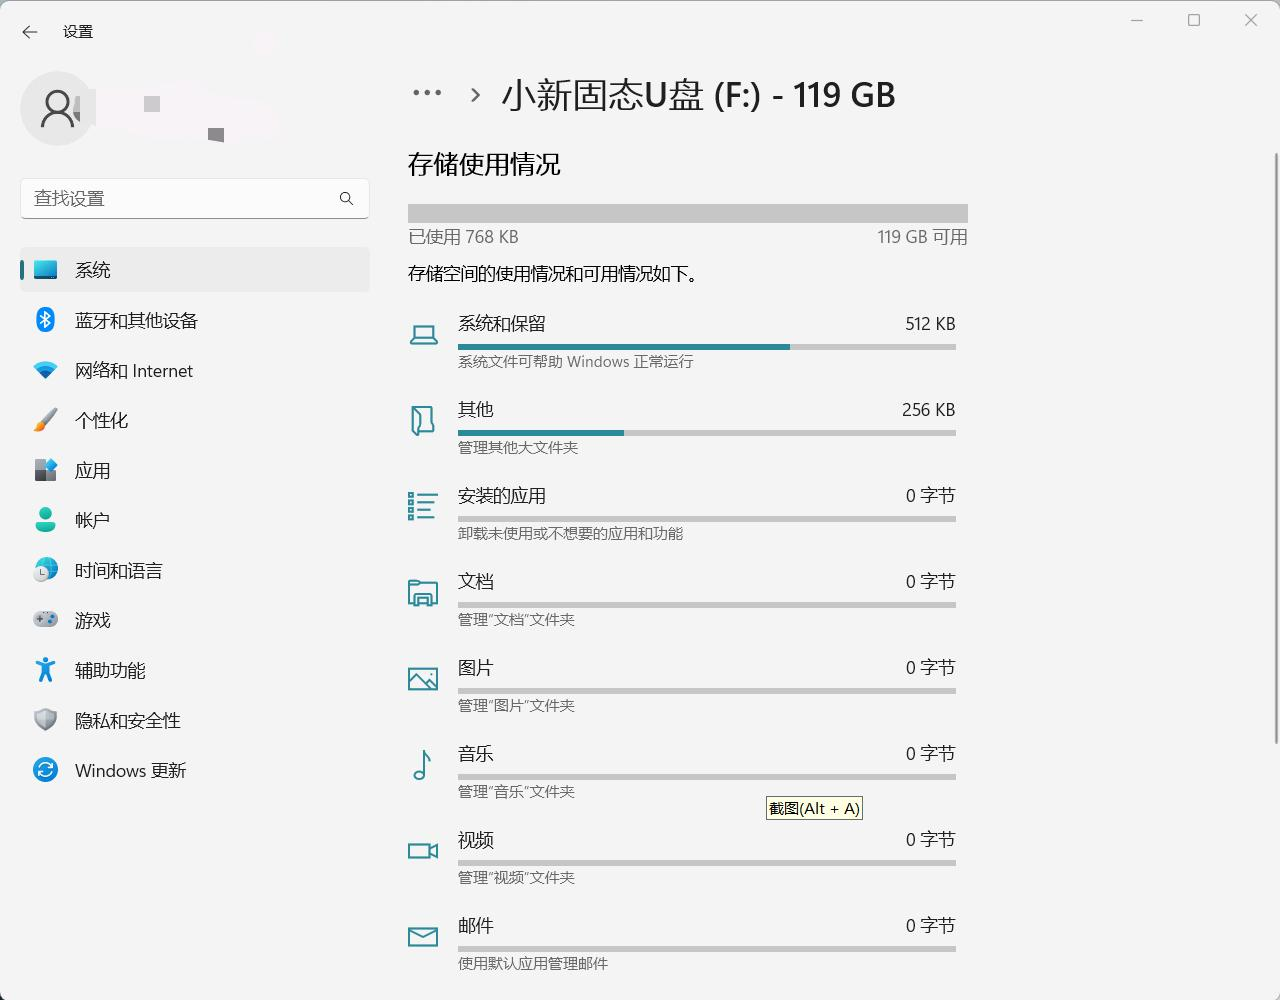This screenshot has width=1280, height=1000.
Task: Click the 应用 apps icon in sidebar
Action: tap(46, 470)
